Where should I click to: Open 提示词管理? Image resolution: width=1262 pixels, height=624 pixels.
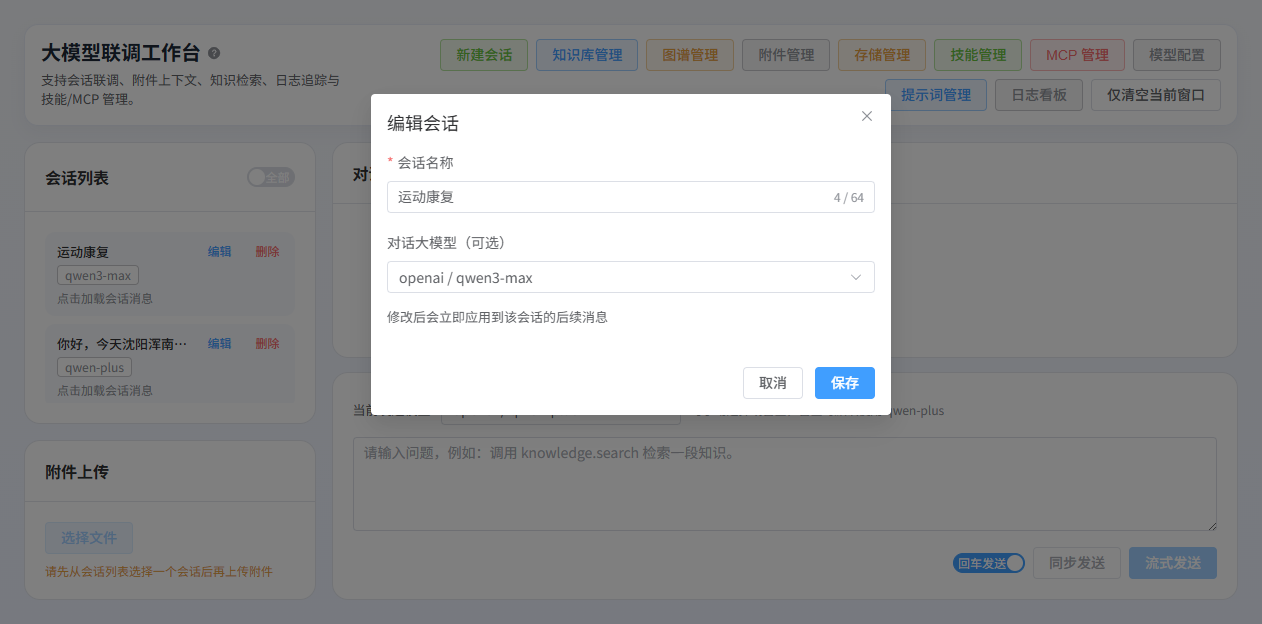936,95
